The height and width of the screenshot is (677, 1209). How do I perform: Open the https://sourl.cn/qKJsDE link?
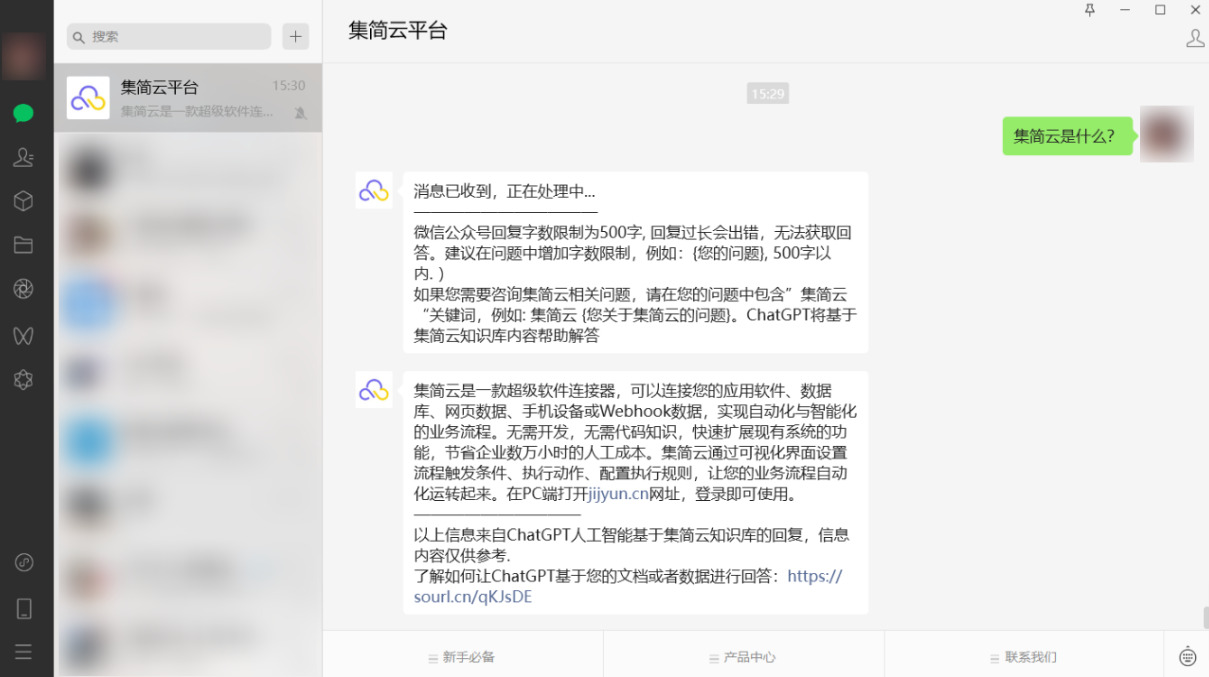(x=628, y=586)
